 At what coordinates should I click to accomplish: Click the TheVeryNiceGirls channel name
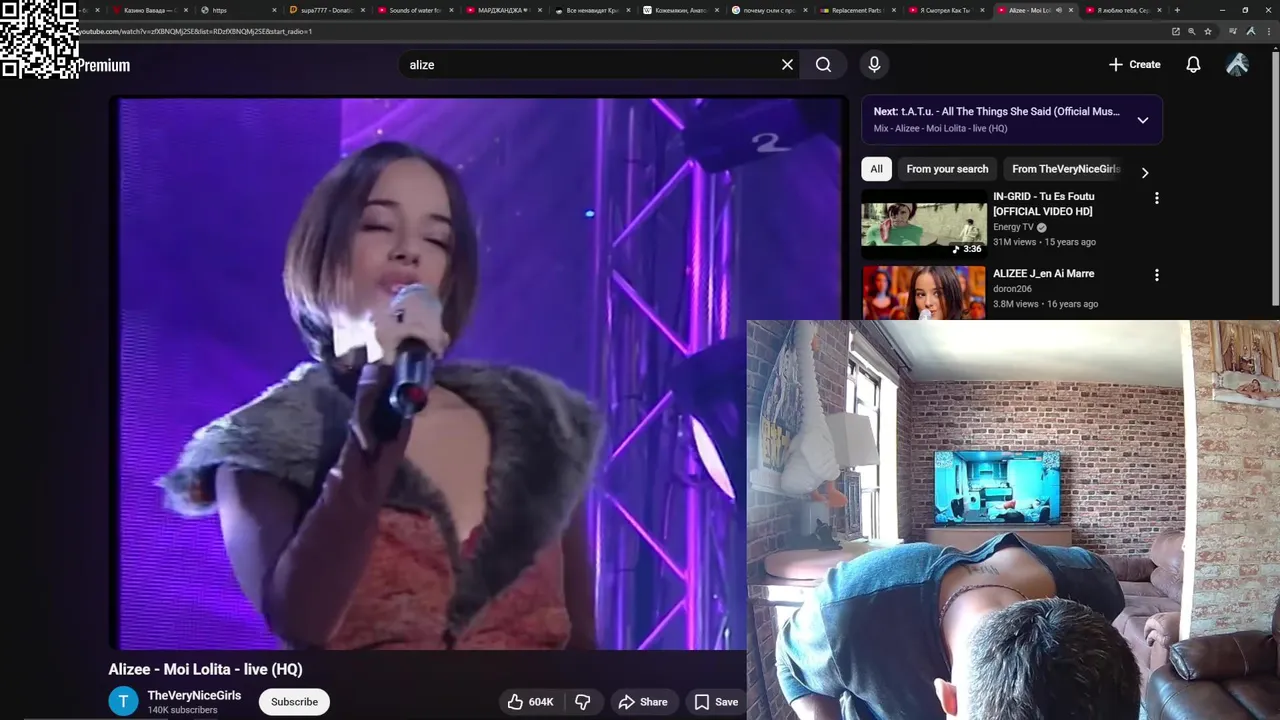(194, 695)
